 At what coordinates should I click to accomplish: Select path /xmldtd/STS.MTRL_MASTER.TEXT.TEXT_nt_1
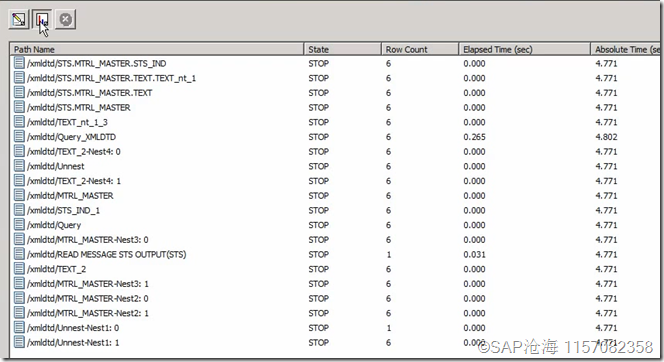[x=111, y=78]
